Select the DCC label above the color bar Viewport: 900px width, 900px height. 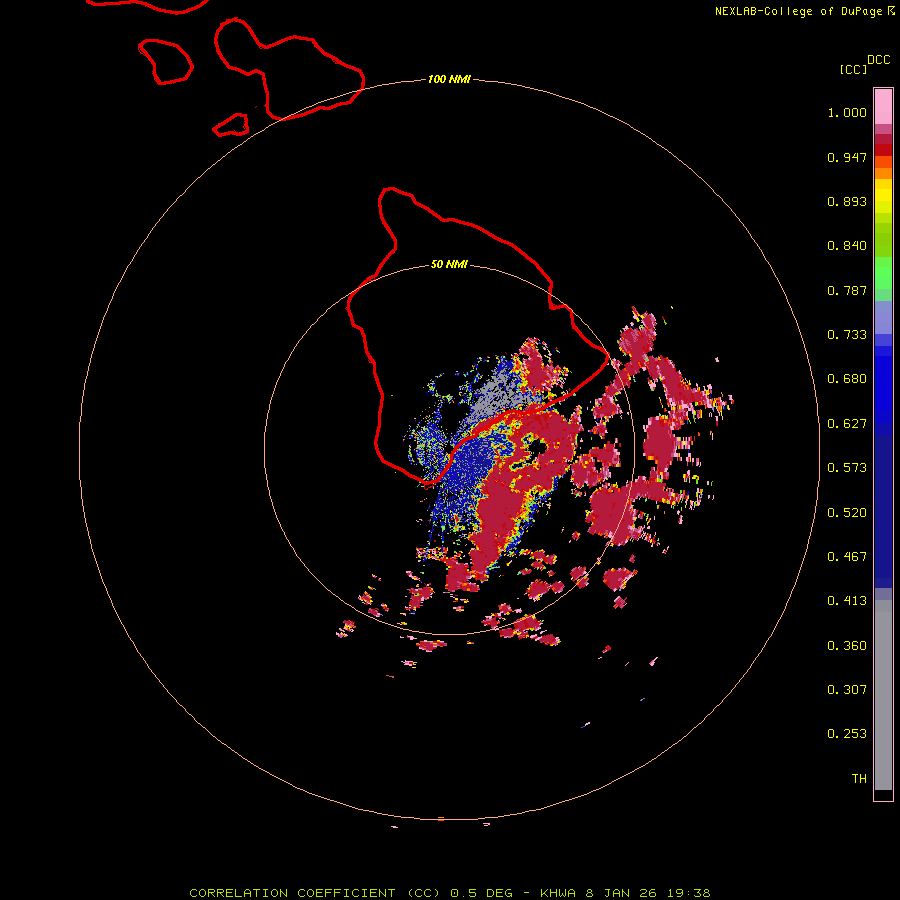[x=878, y=60]
